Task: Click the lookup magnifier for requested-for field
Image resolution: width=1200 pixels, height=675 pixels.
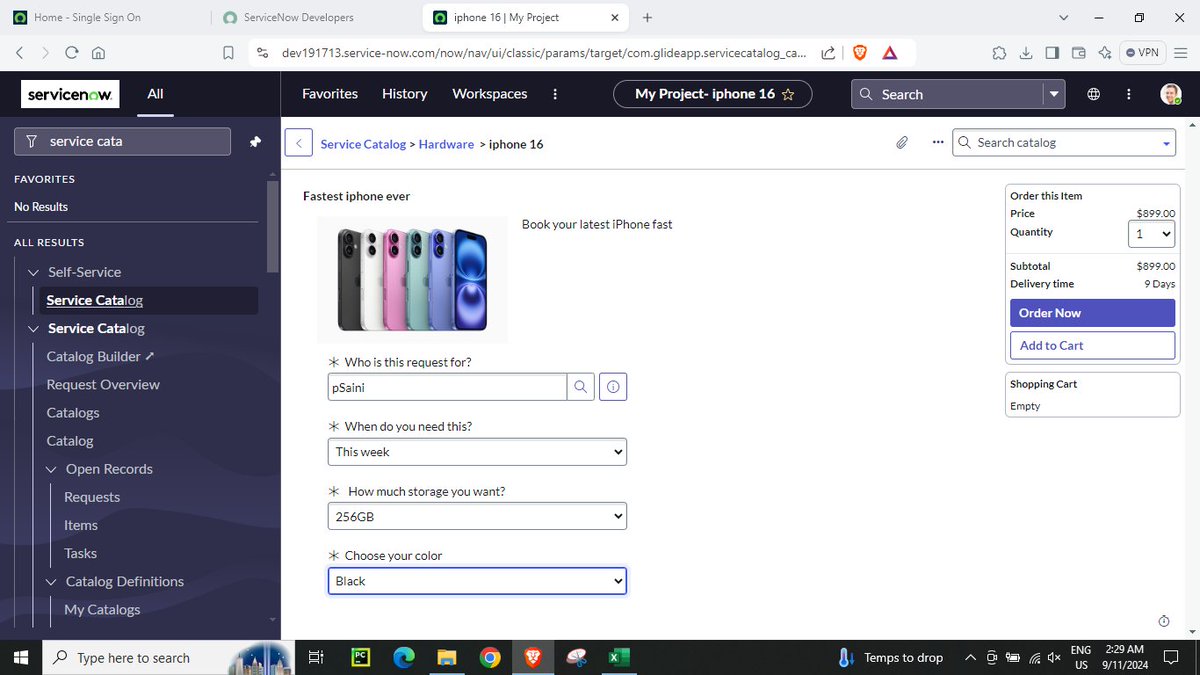Action: (581, 387)
